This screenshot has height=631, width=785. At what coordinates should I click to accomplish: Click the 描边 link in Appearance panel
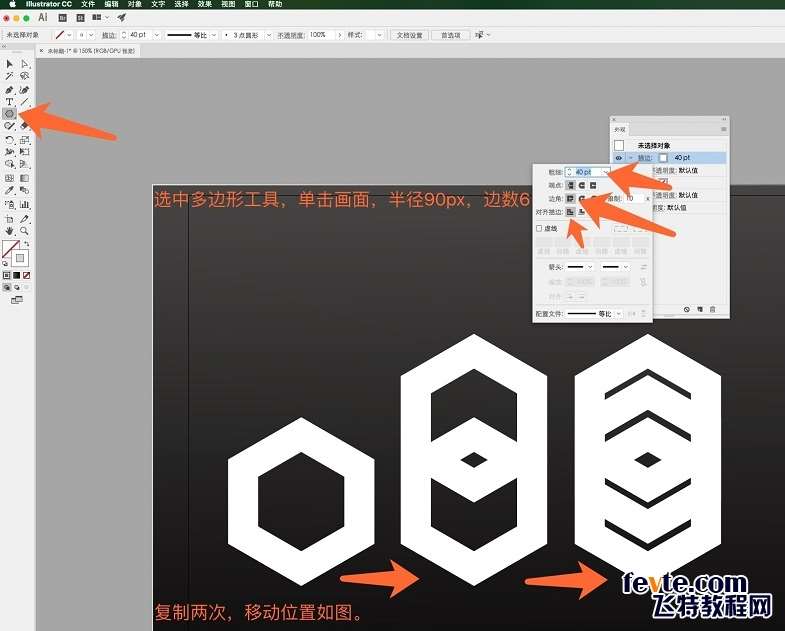click(x=645, y=158)
